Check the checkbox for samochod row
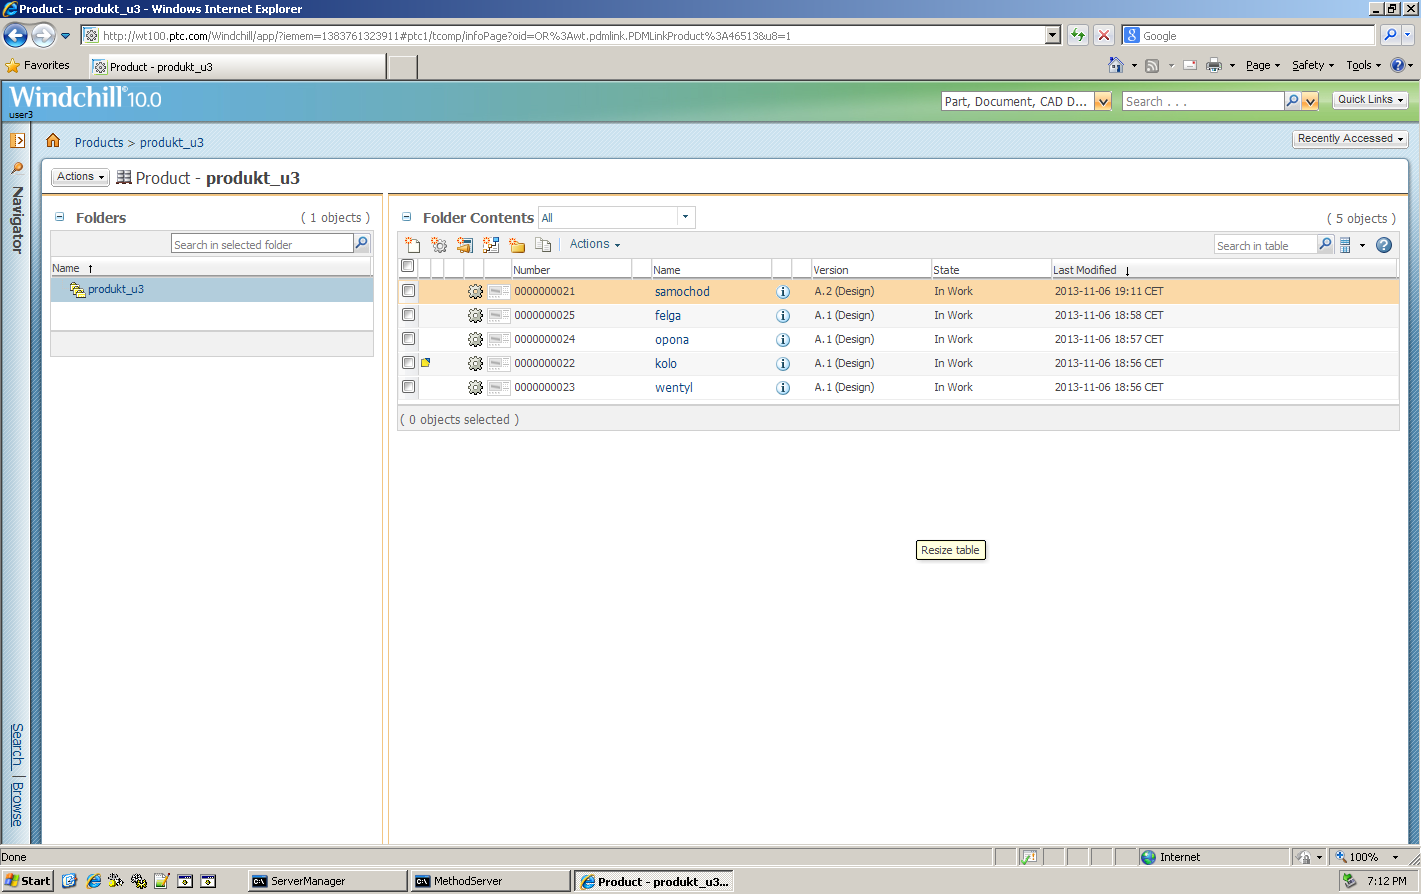Viewport: 1421px width, 894px height. pyautogui.click(x=408, y=291)
